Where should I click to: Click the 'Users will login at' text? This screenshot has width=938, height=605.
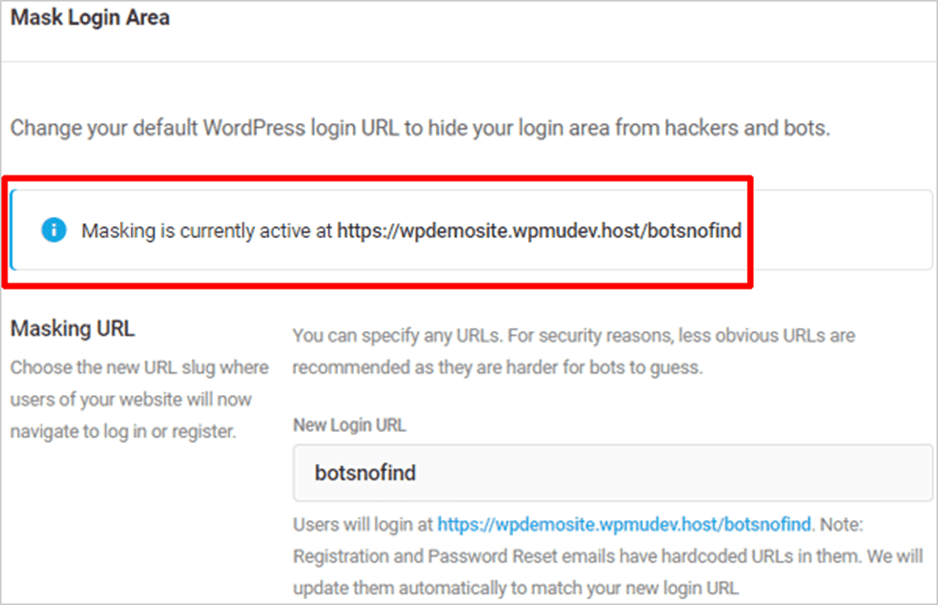coord(363,524)
